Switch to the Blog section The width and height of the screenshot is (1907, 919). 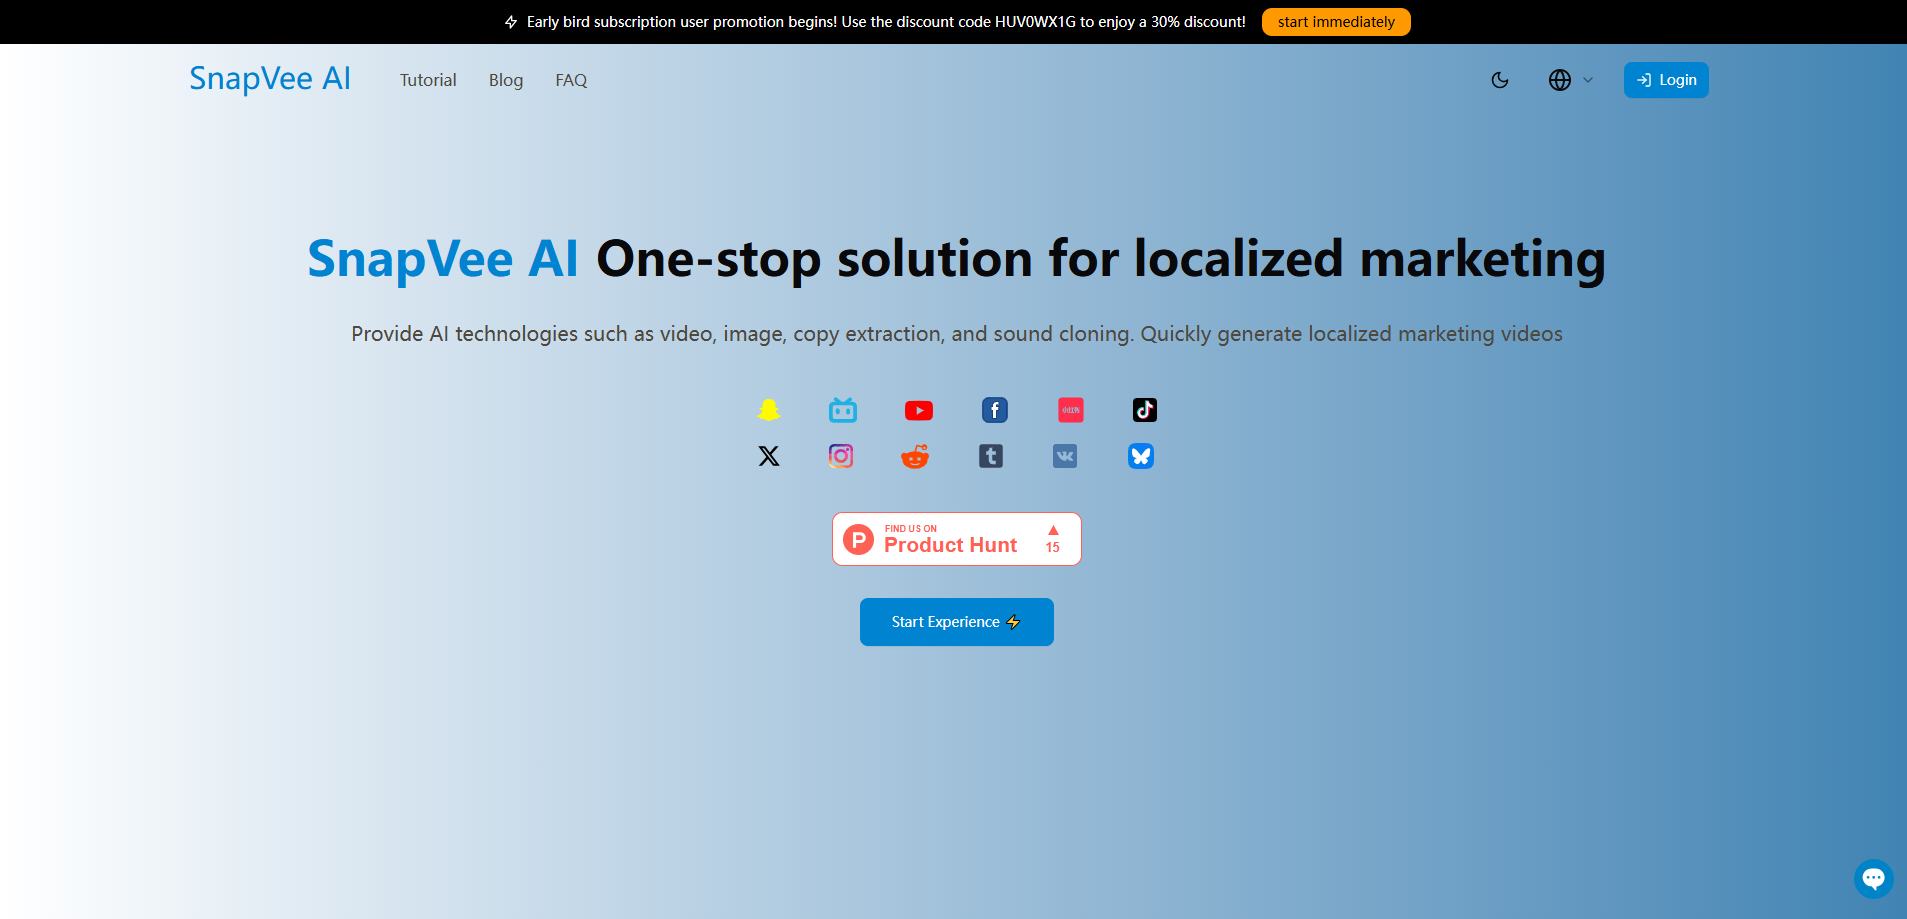click(x=505, y=80)
